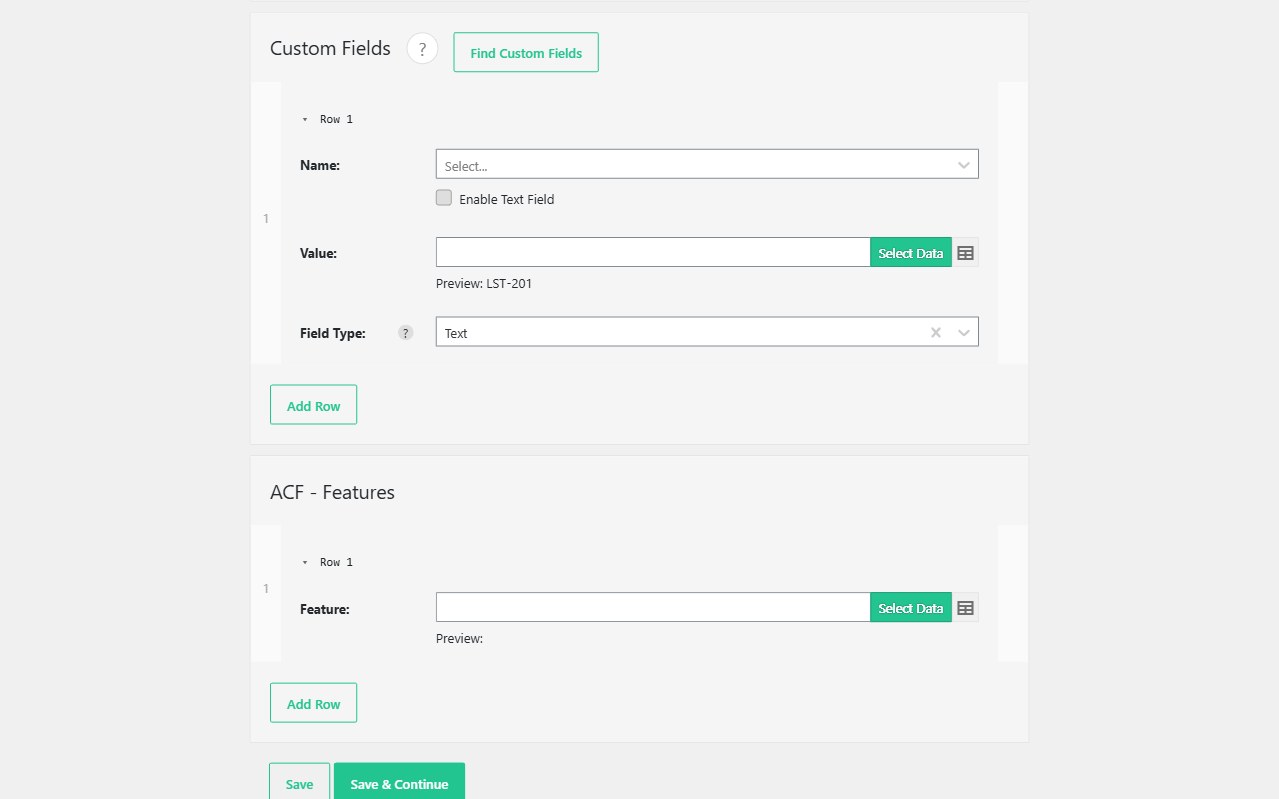Click Select Data next to Value
Viewport: 1279px width, 799px height.
911,252
